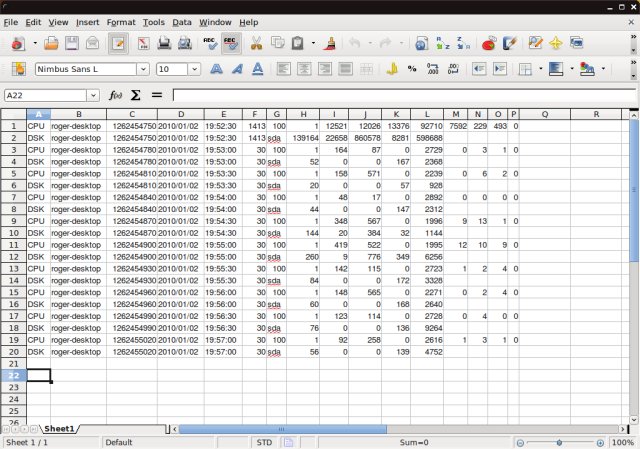Click the zoom in plus button
640x449 pixels.
click(600, 442)
